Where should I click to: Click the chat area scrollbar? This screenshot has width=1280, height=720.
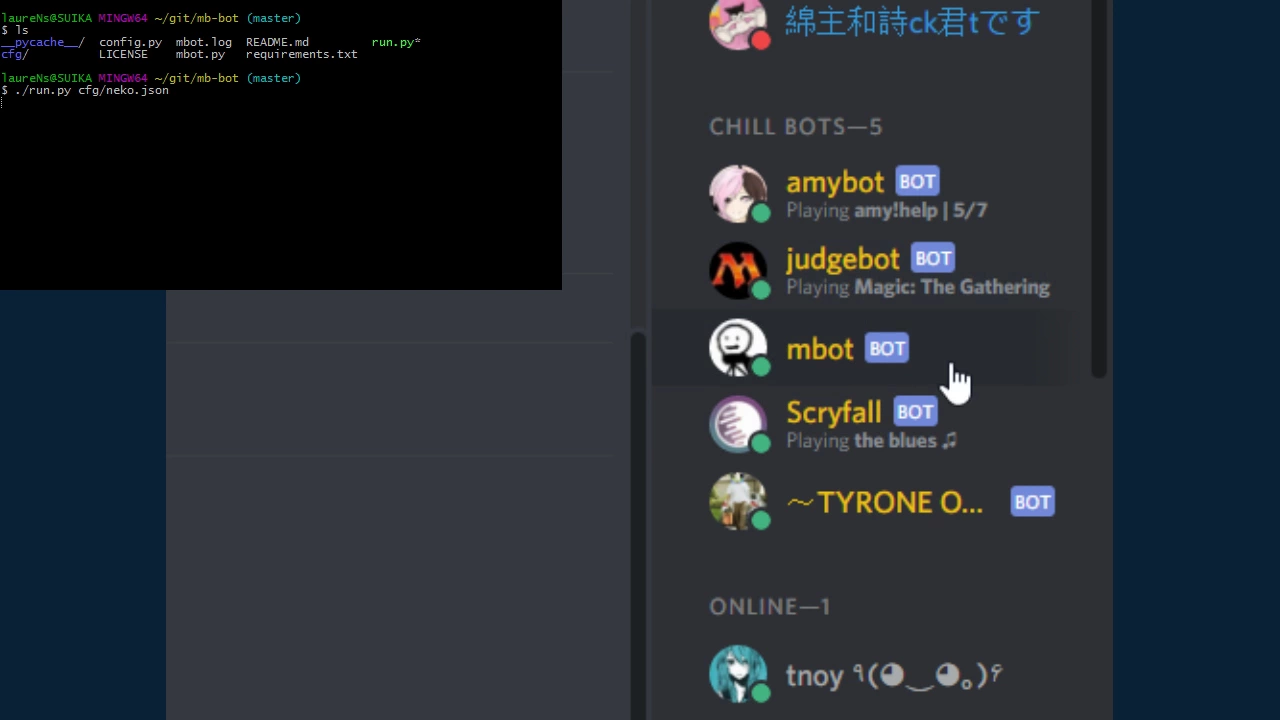638,525
